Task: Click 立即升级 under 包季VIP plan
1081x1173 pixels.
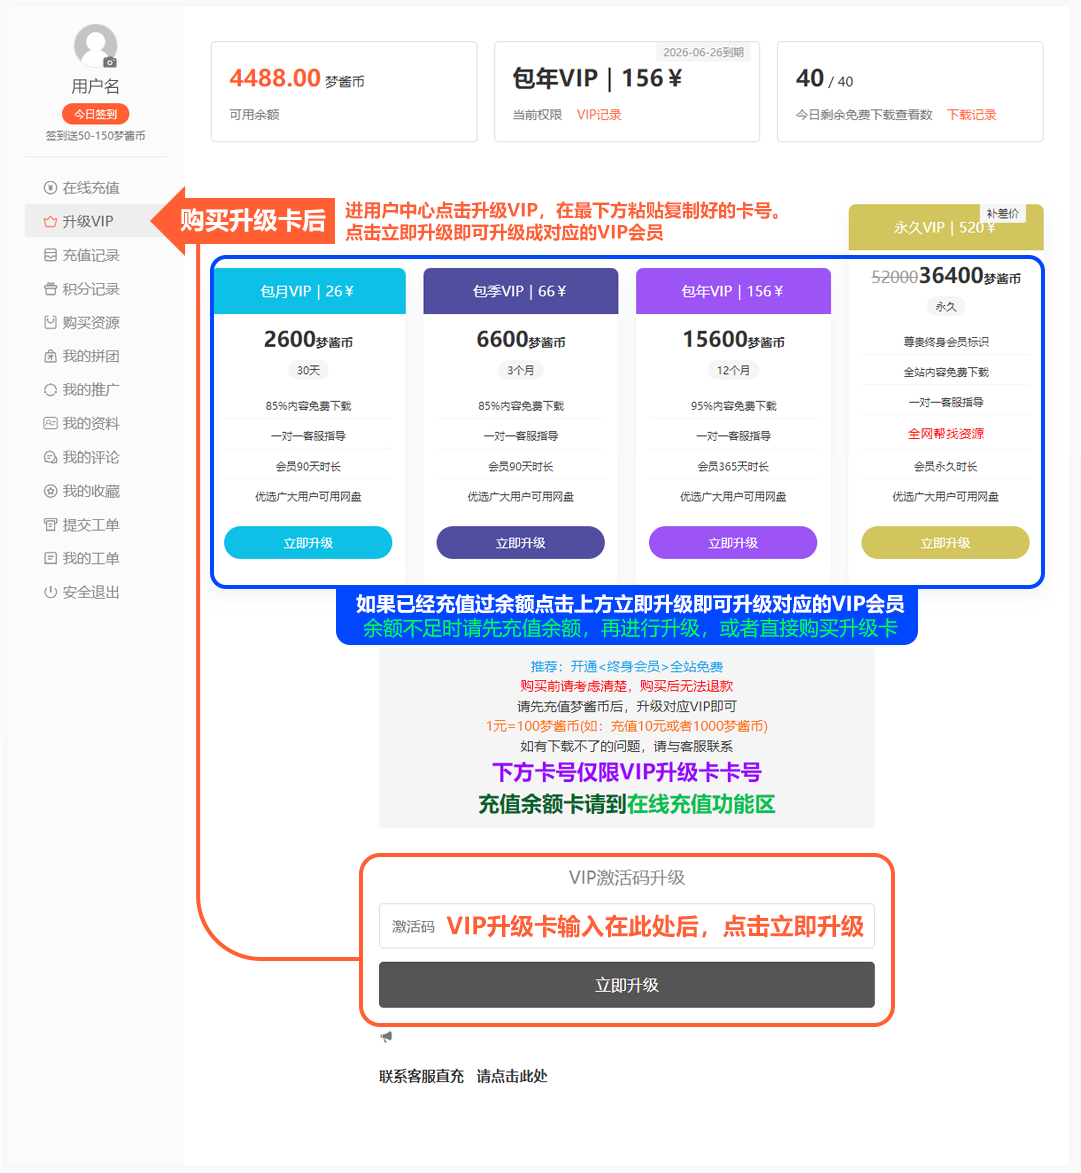Action: [x=520, y=543]
